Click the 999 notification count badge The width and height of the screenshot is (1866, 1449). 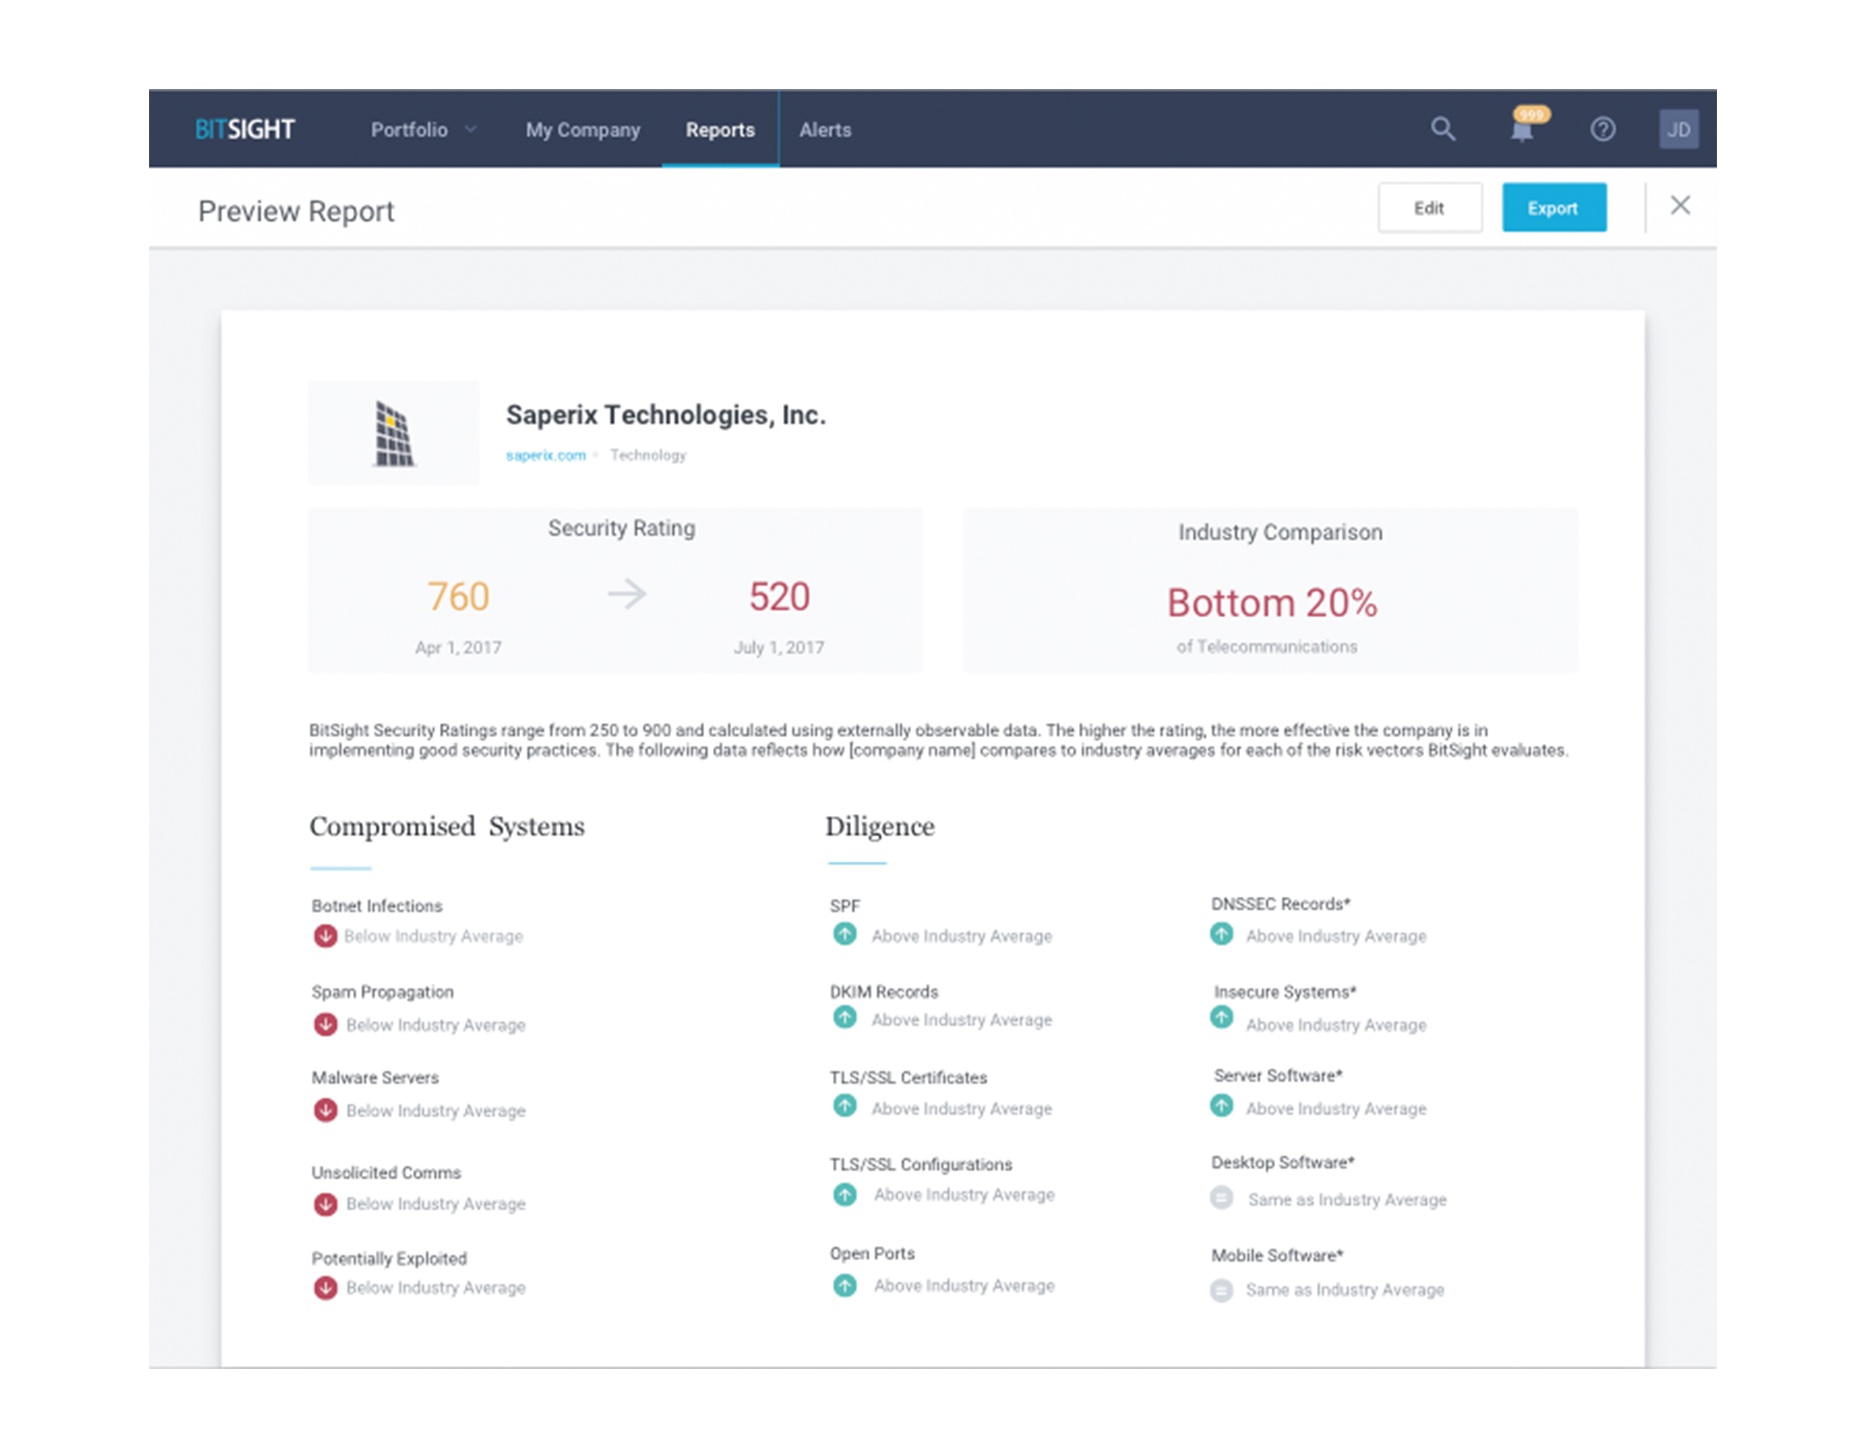1531,114
